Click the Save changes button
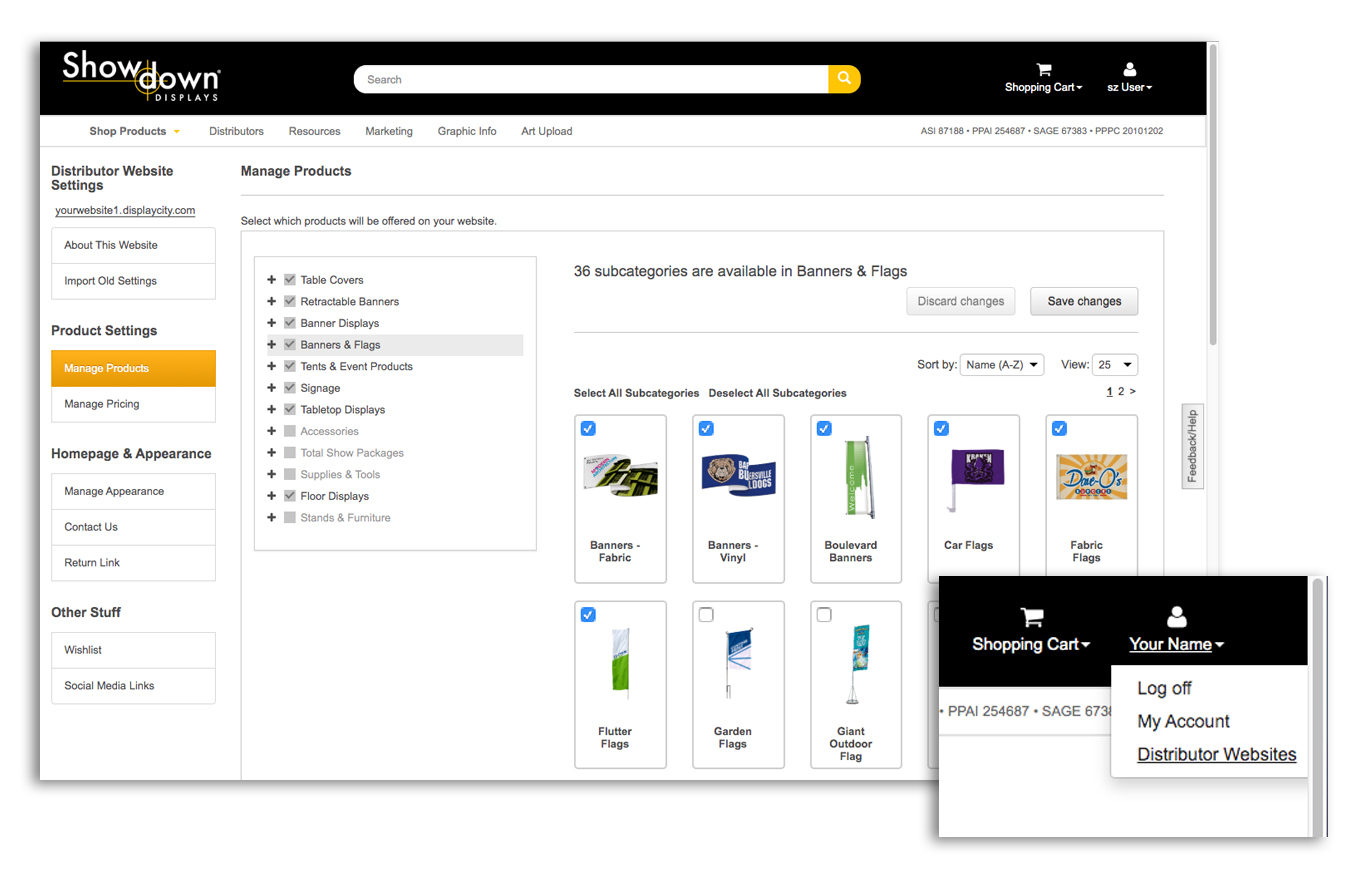1356x872 pixels. pyautogui.click(x=1084, y=301)
